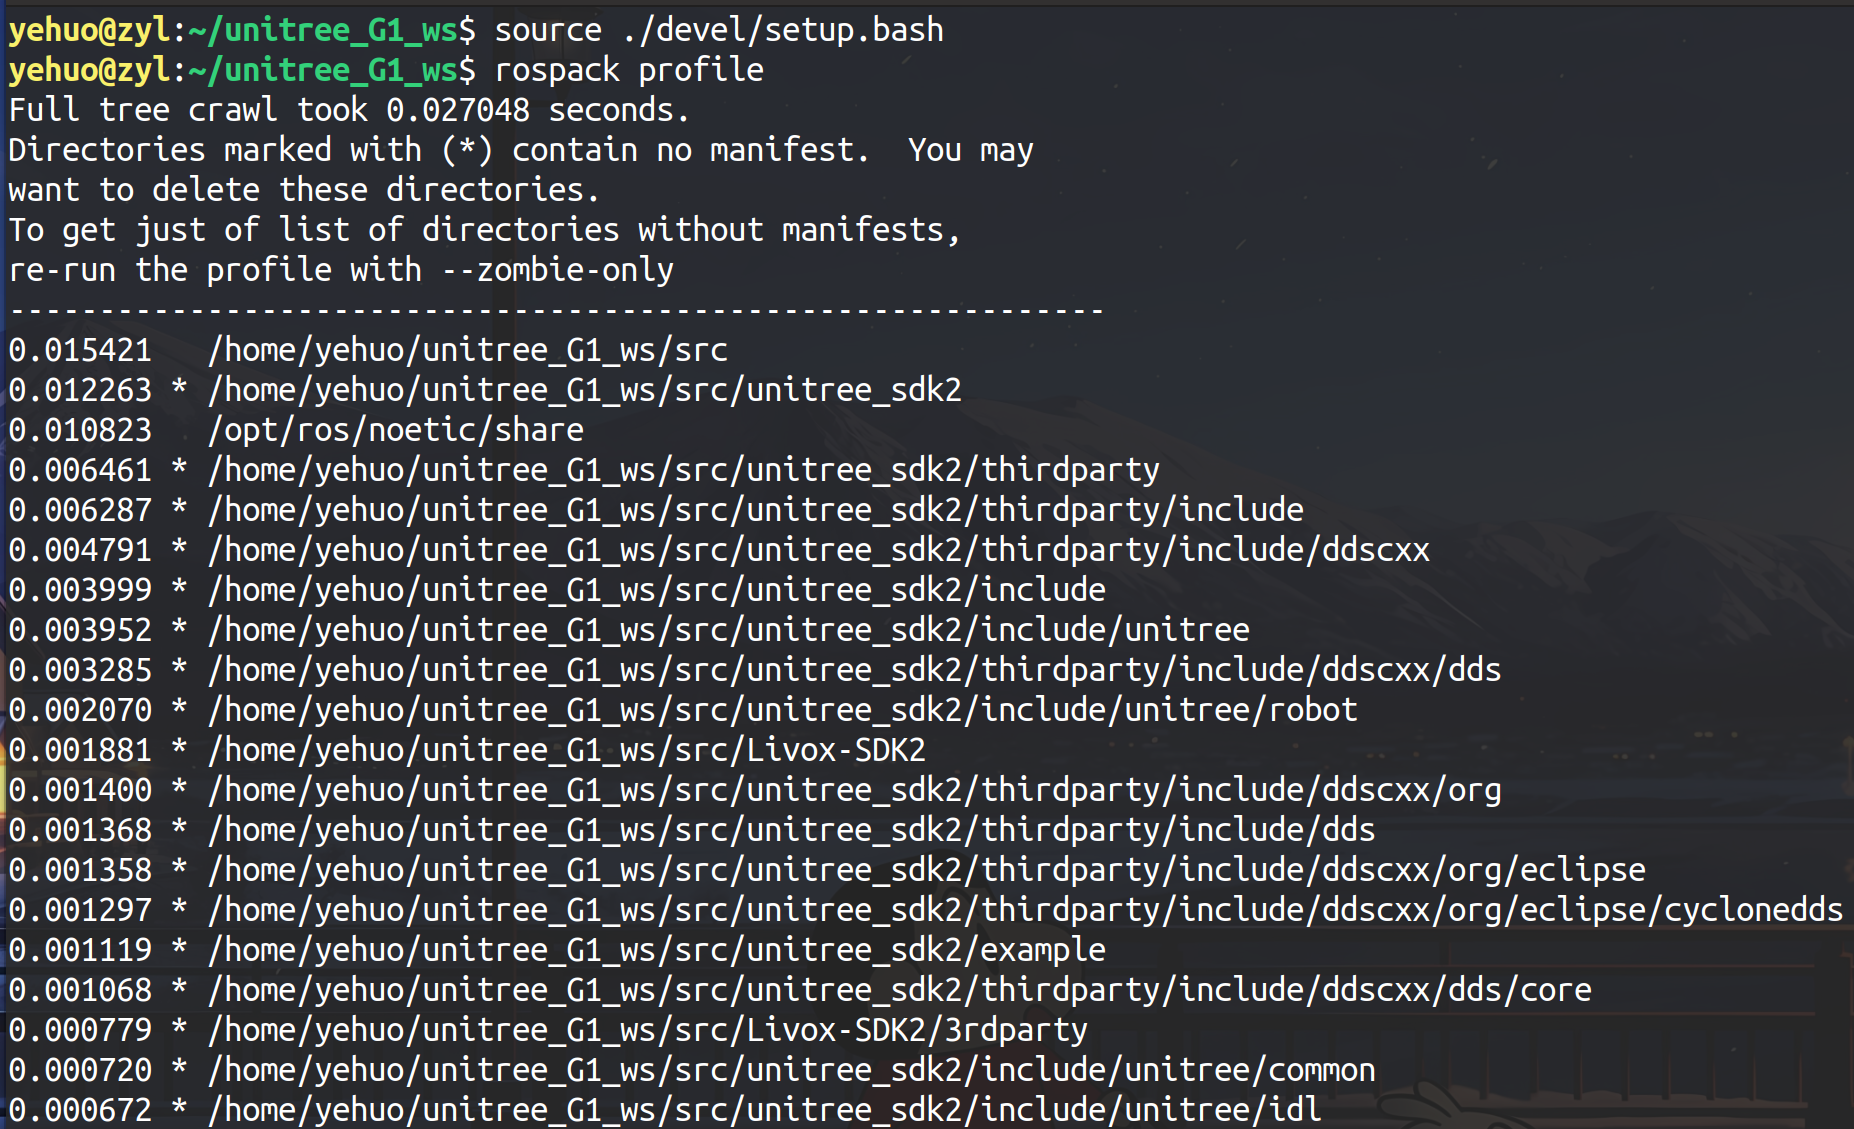This screenshot has height=1129, width=1854.
Task: Click the timing value '0.003285'
Action: click(80, 670)
